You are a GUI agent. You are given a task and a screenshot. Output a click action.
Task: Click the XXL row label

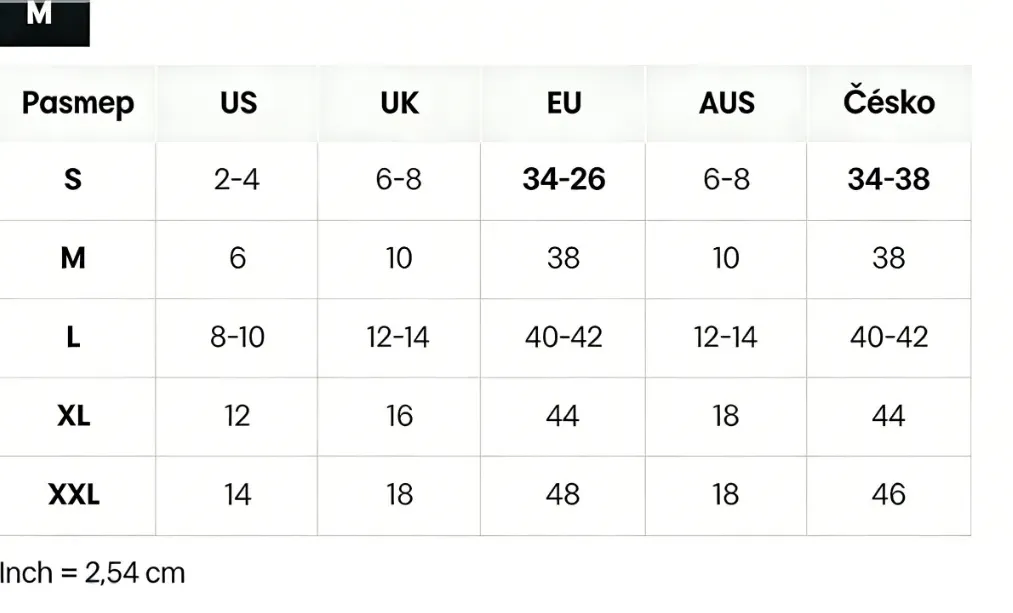(73, 494)
